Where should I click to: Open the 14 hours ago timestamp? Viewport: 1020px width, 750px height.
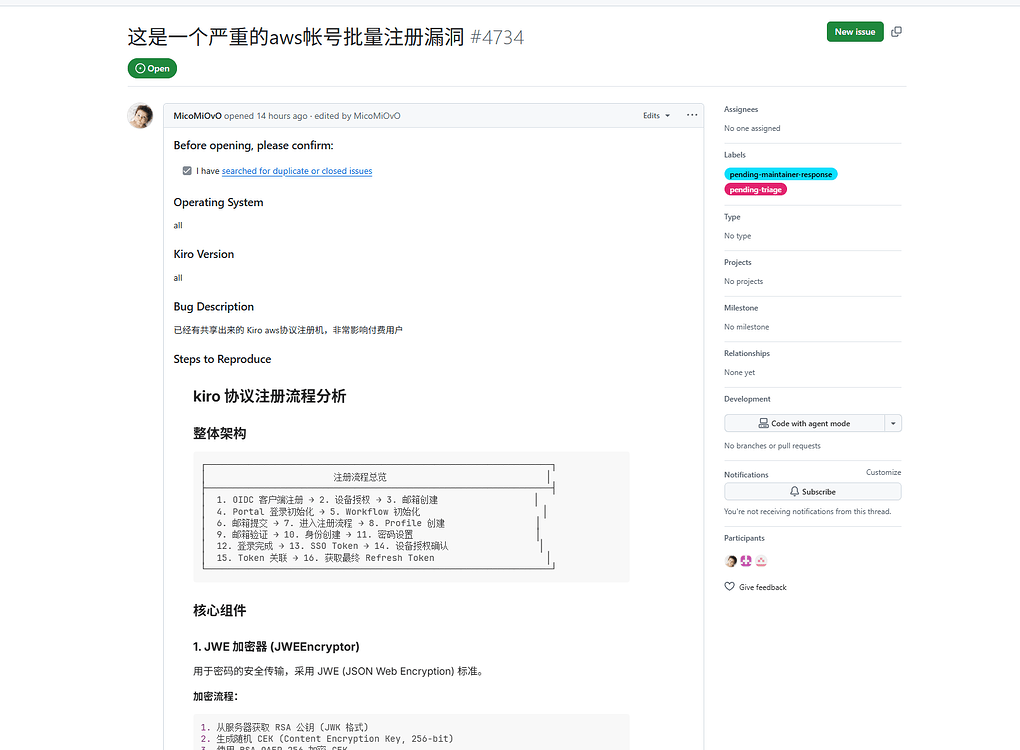click(x=282, y=116)
